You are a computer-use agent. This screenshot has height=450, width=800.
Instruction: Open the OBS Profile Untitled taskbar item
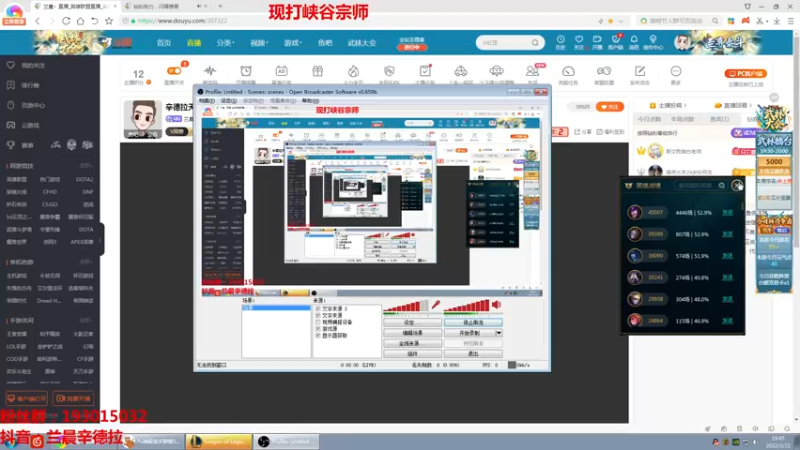click(x=287, y=441)
